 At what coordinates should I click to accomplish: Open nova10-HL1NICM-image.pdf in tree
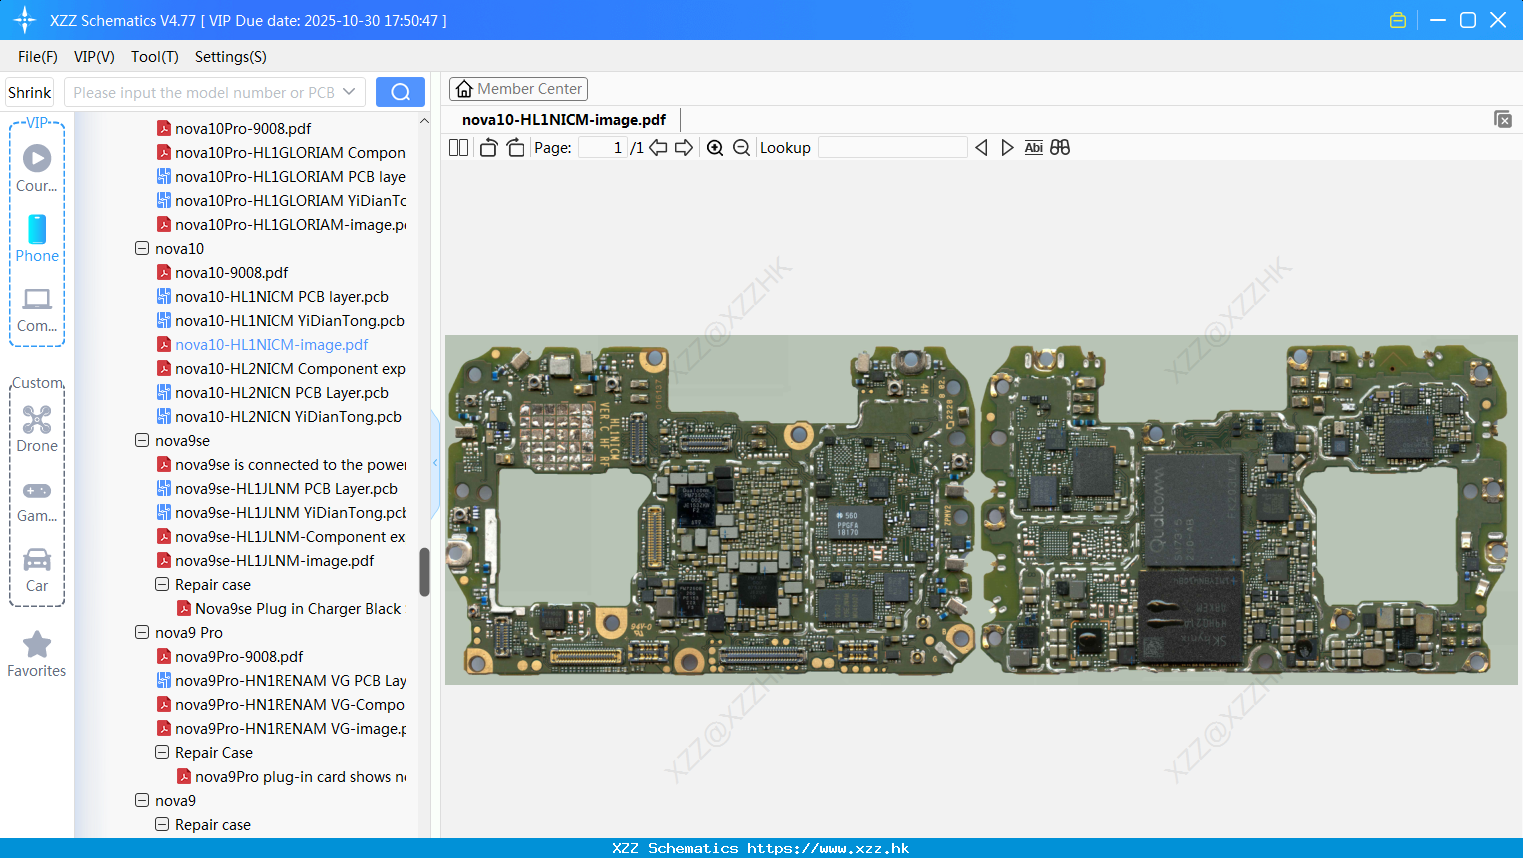[271, 344]
